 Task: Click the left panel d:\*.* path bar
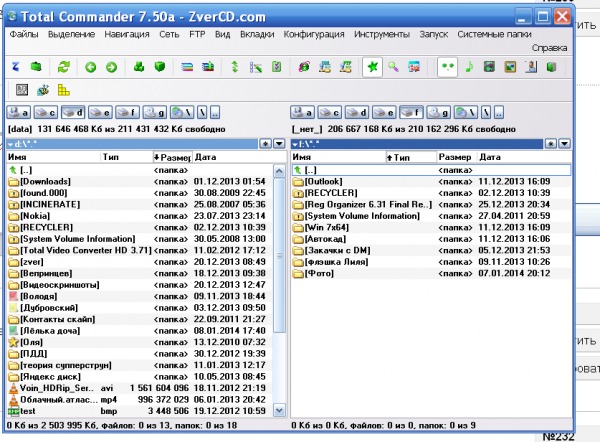[x=132, y=144]
